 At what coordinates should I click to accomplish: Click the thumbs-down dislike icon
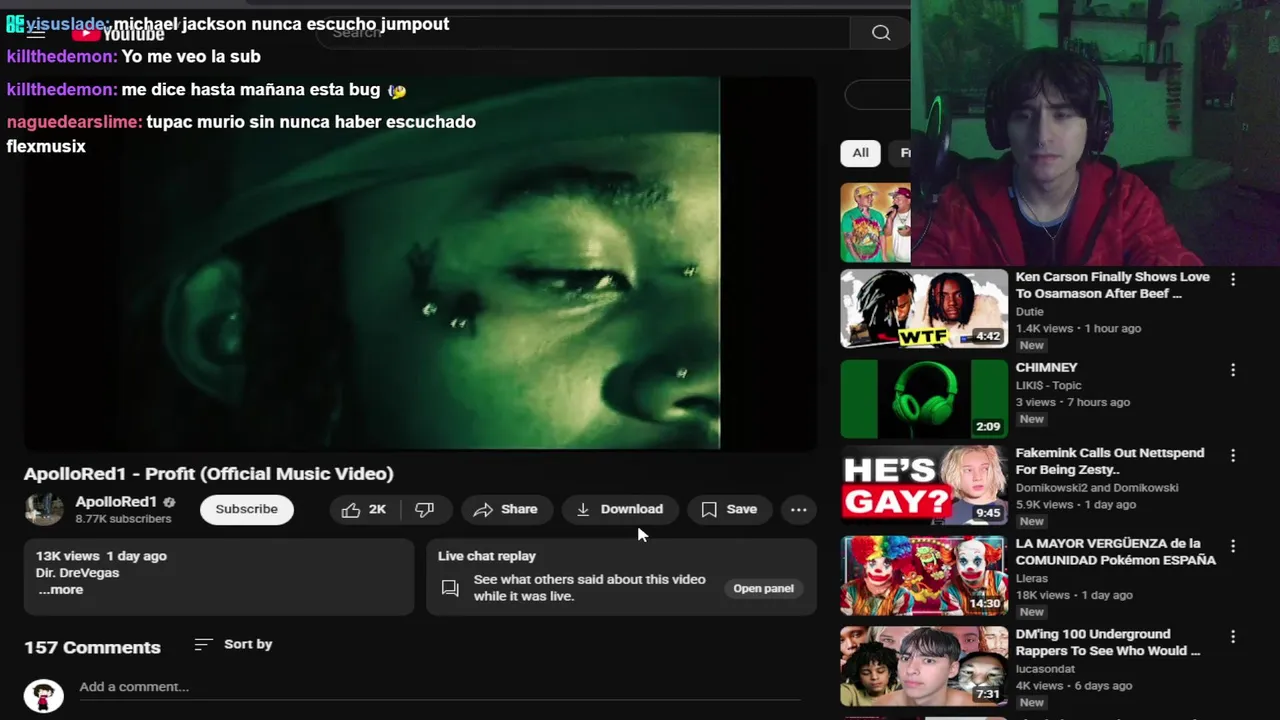[425, 509]
